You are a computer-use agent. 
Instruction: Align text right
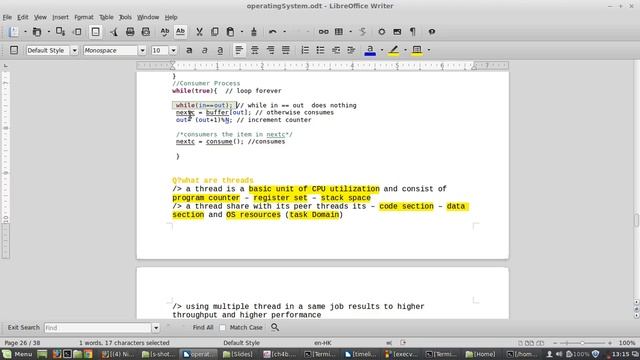tap(270, 50)
